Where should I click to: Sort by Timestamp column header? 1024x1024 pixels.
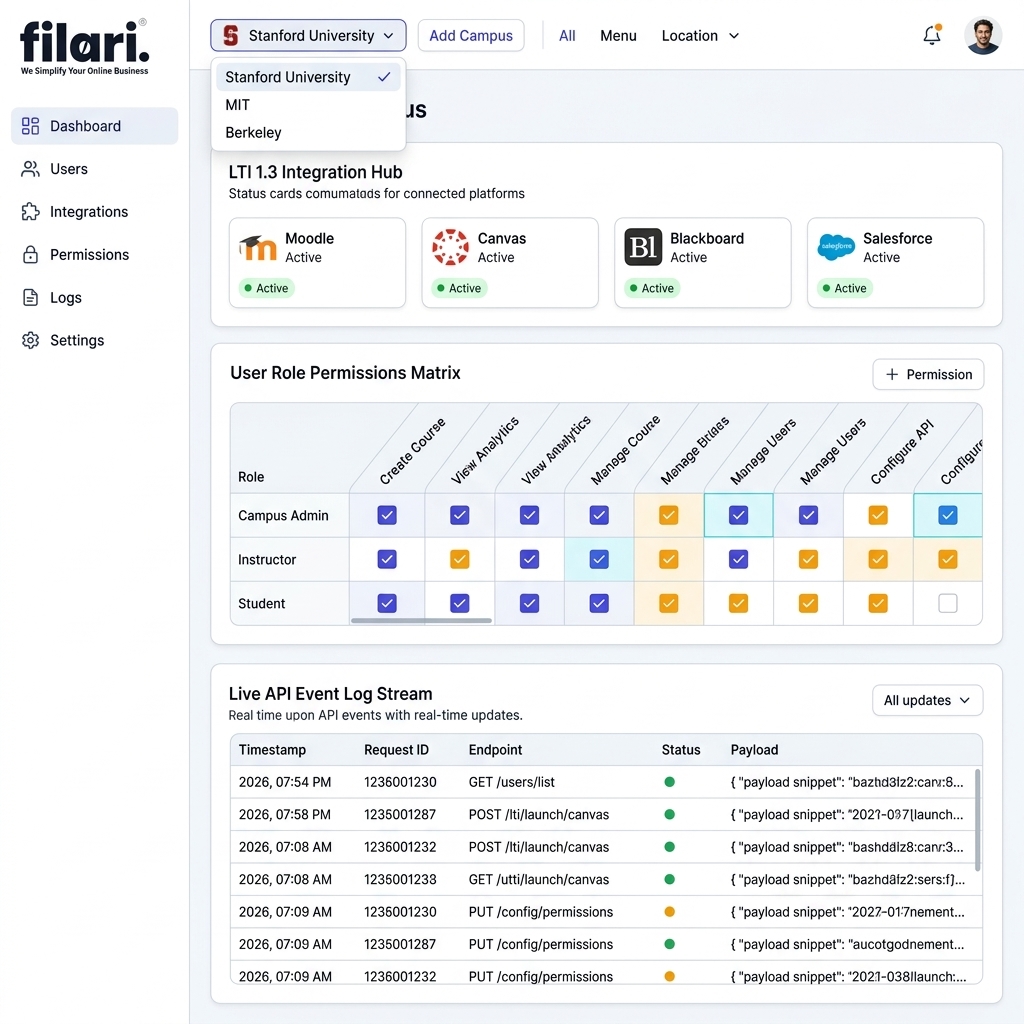point(272,750)
